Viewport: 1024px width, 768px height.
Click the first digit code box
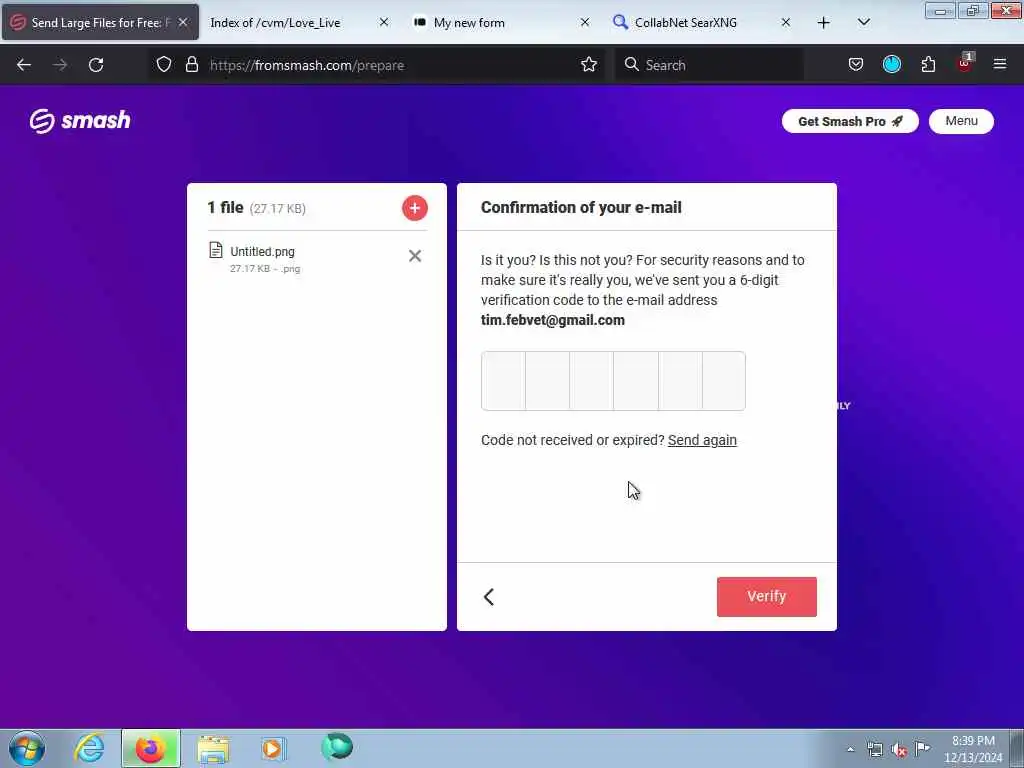tap(504, 381)
